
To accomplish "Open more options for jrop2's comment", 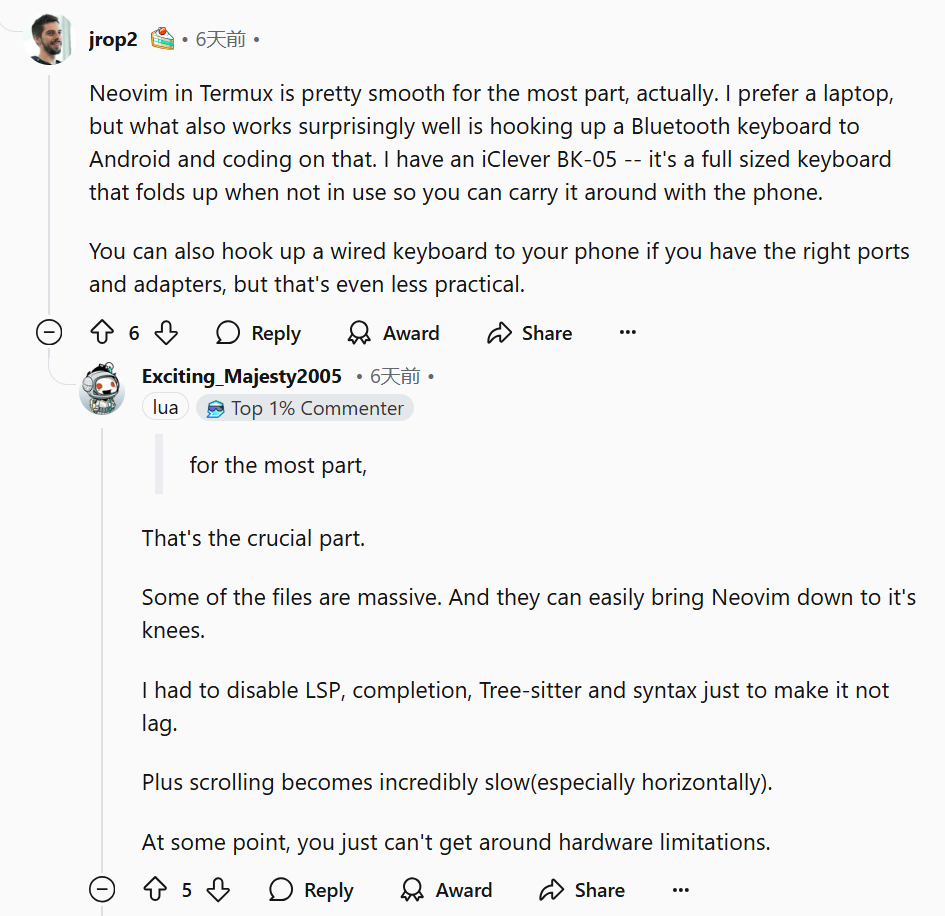I will point(628,333).
